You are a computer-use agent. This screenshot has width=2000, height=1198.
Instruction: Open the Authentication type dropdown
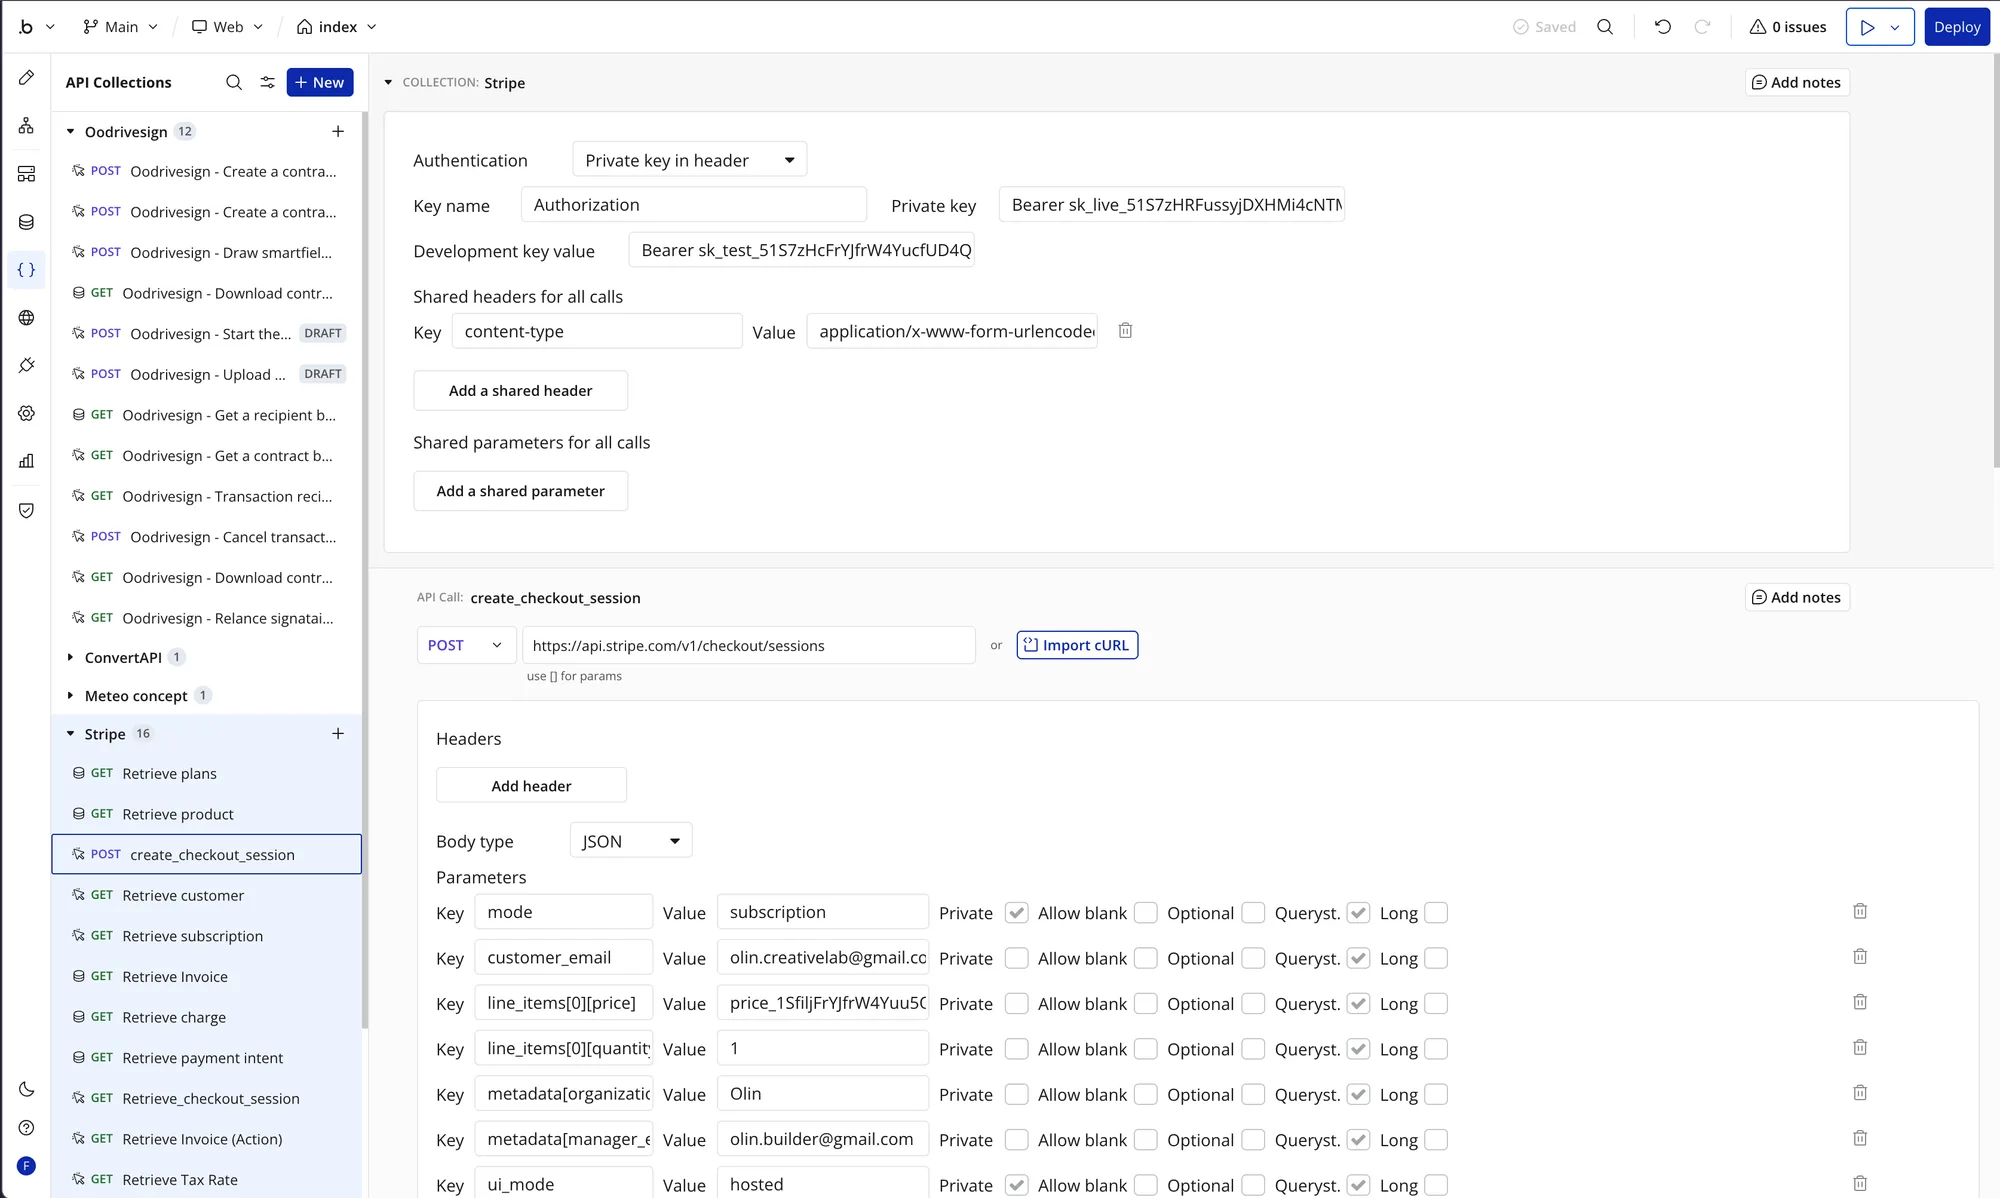pyautogui.click(x=689, y=160)
